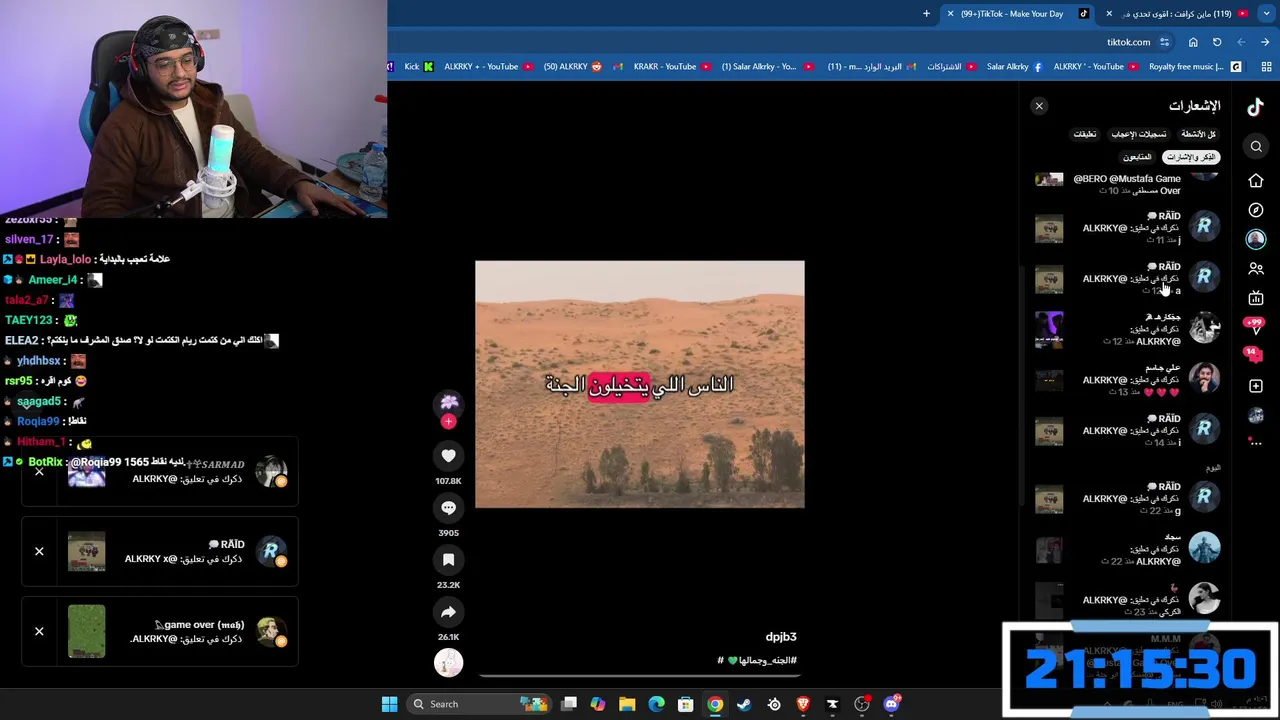Open the all-bookmarks grid icon
This screenshot has width=1280, height=720.
tap(1266, 67)
